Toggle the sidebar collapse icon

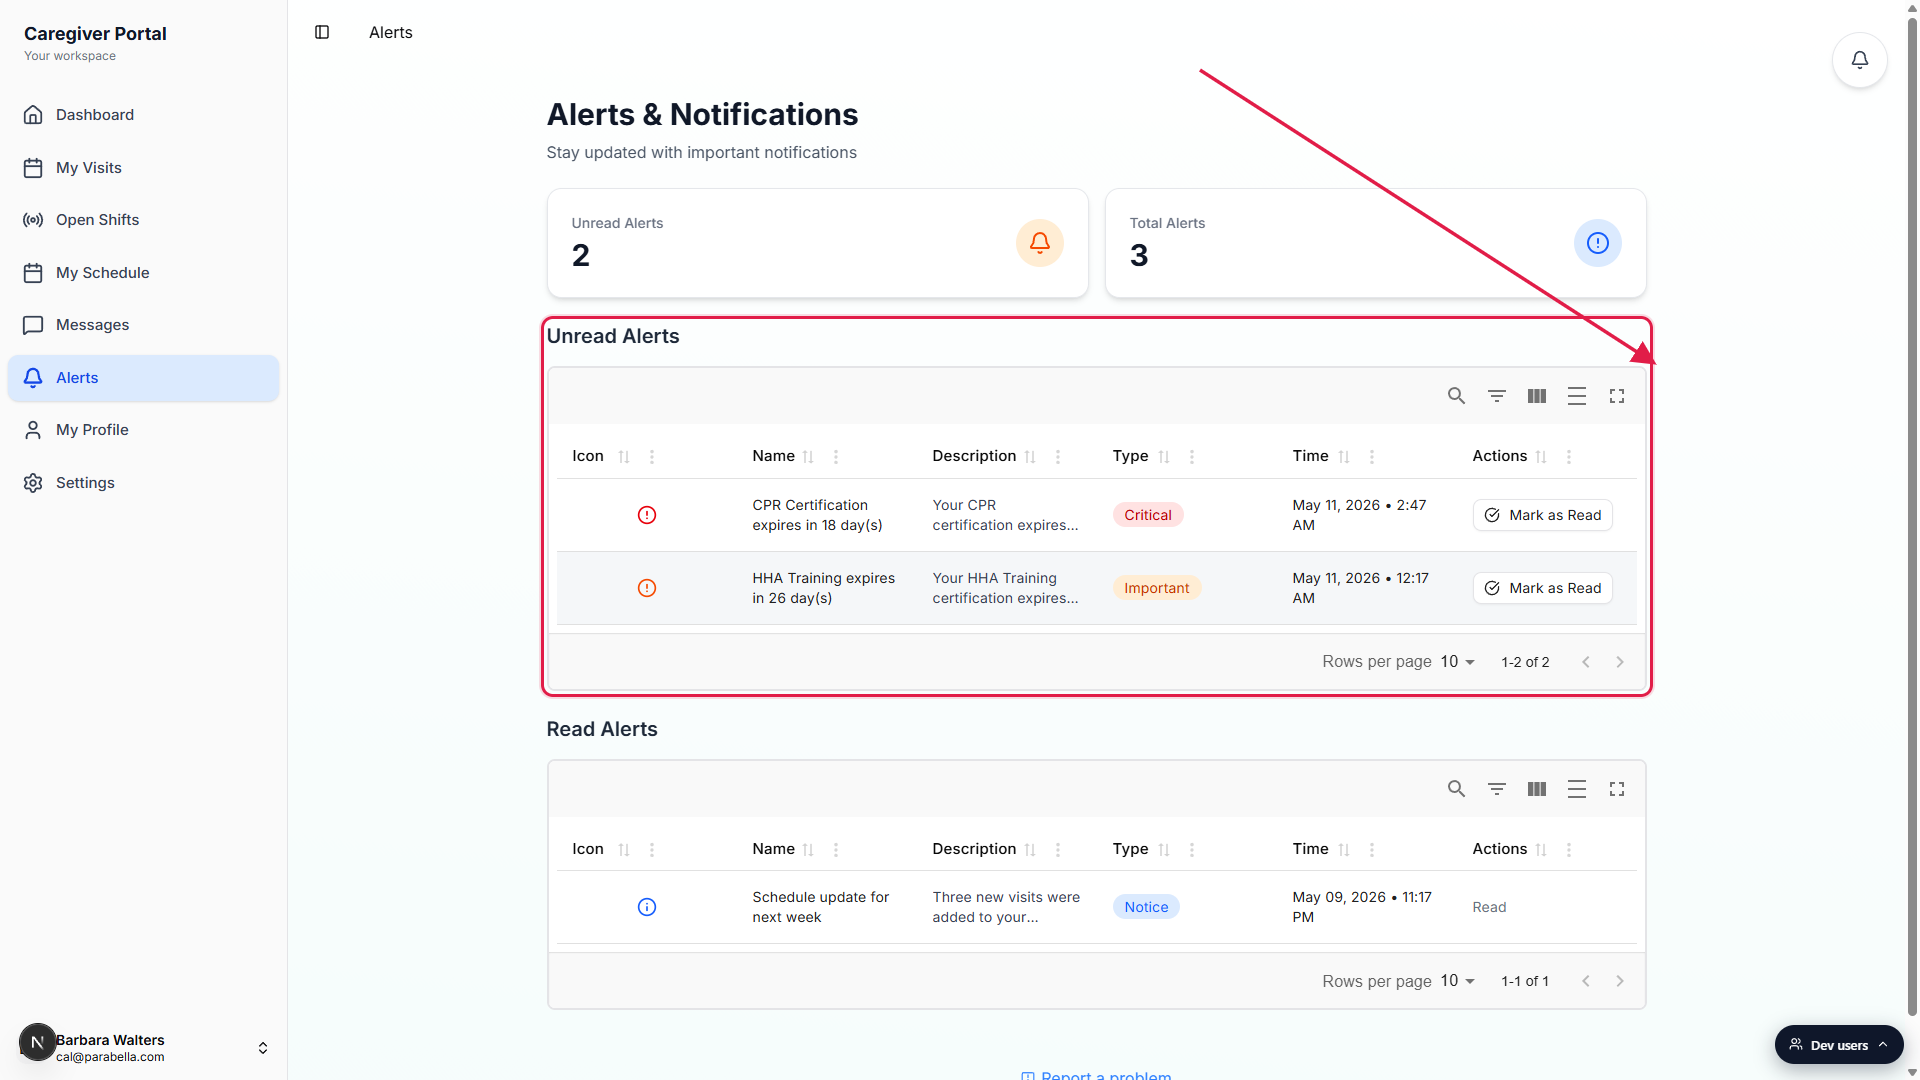click(x=322, y=32)
